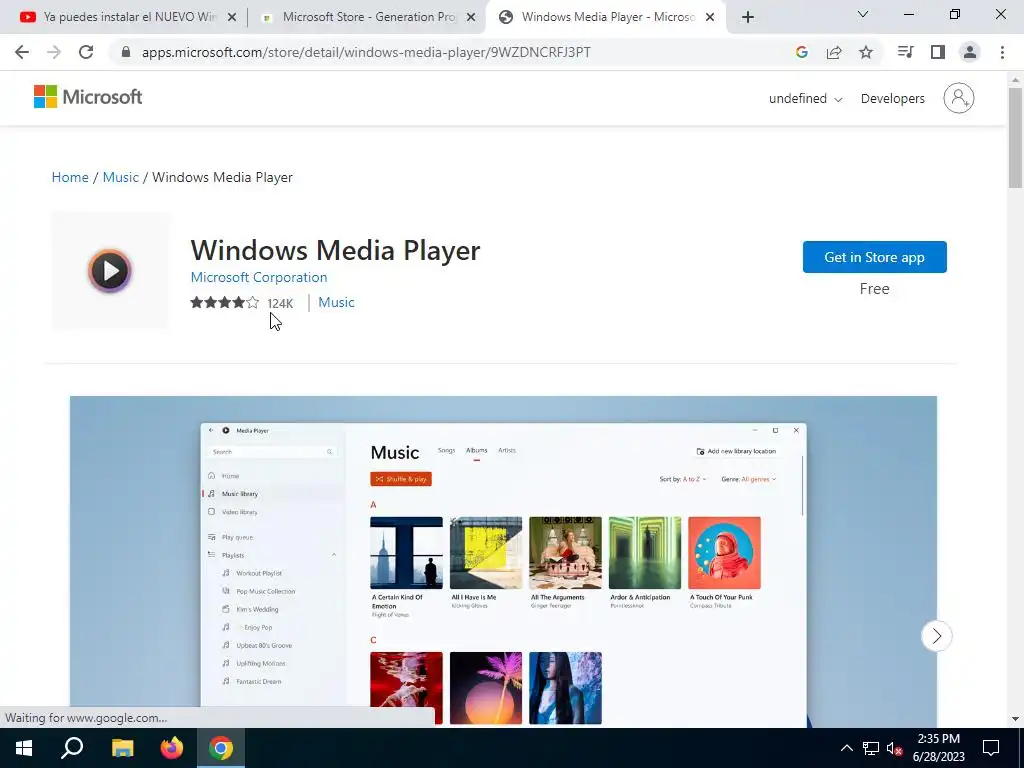Click the Google icon in the address bar

coord(801,52)
